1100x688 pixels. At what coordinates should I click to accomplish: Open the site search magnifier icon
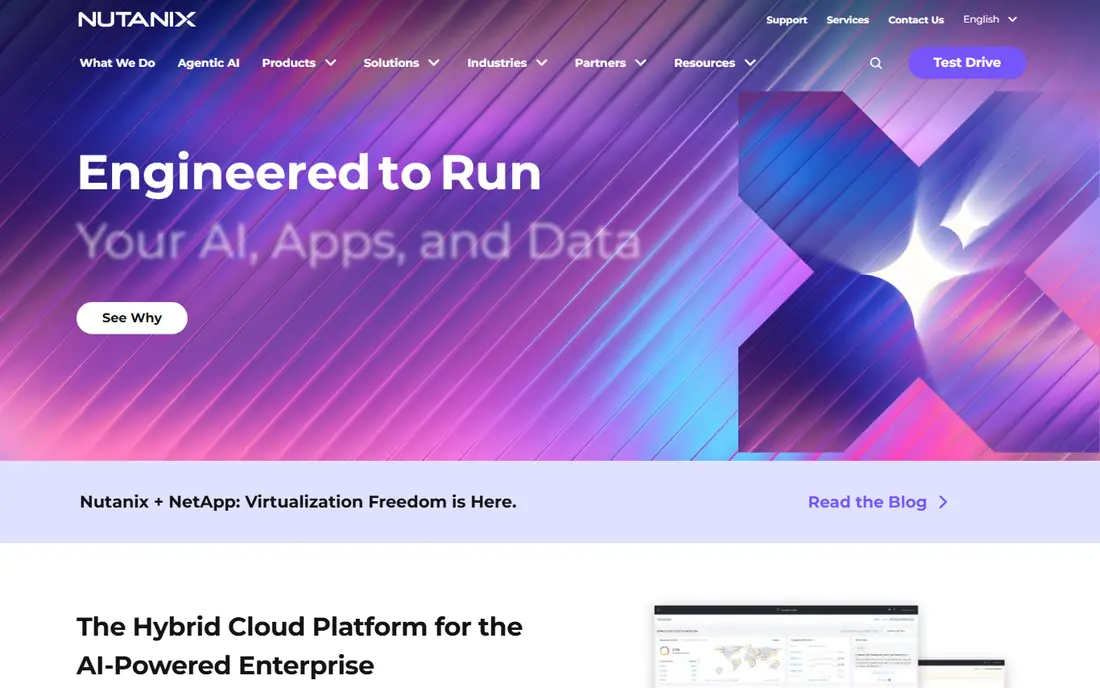[876, 63]
